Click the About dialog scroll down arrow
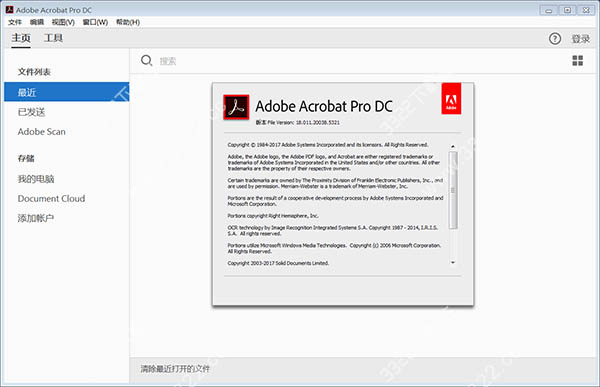 [x=453, y=263]
